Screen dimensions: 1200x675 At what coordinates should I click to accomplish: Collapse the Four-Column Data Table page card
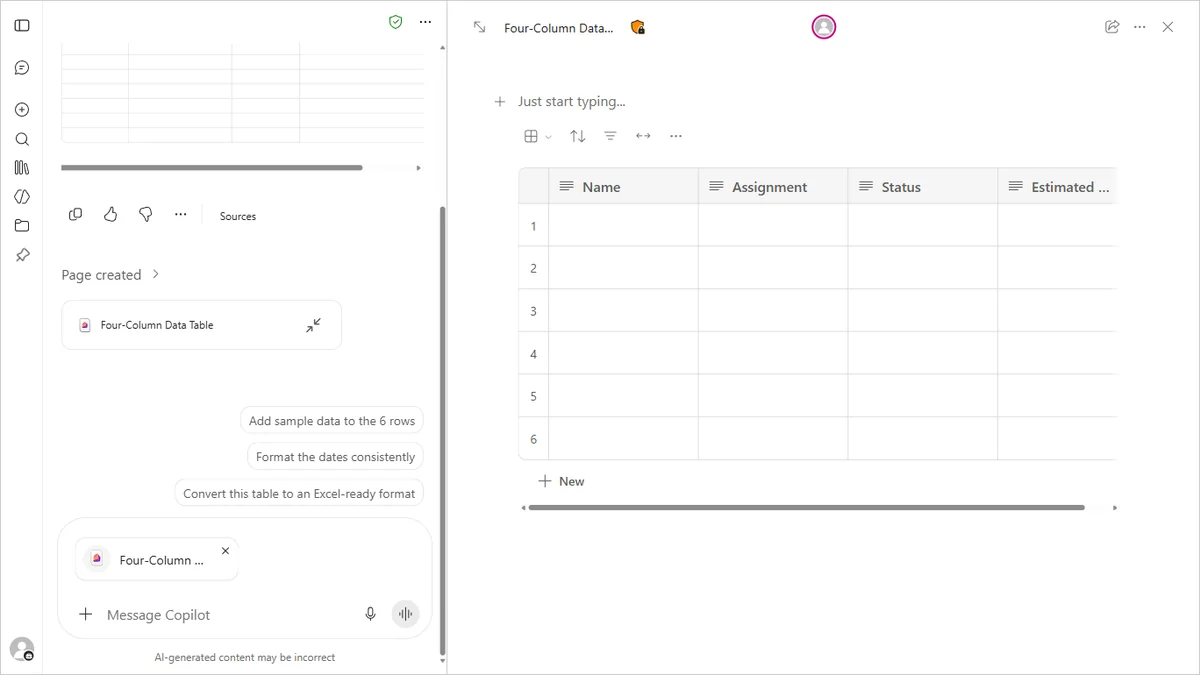[314, 325]
